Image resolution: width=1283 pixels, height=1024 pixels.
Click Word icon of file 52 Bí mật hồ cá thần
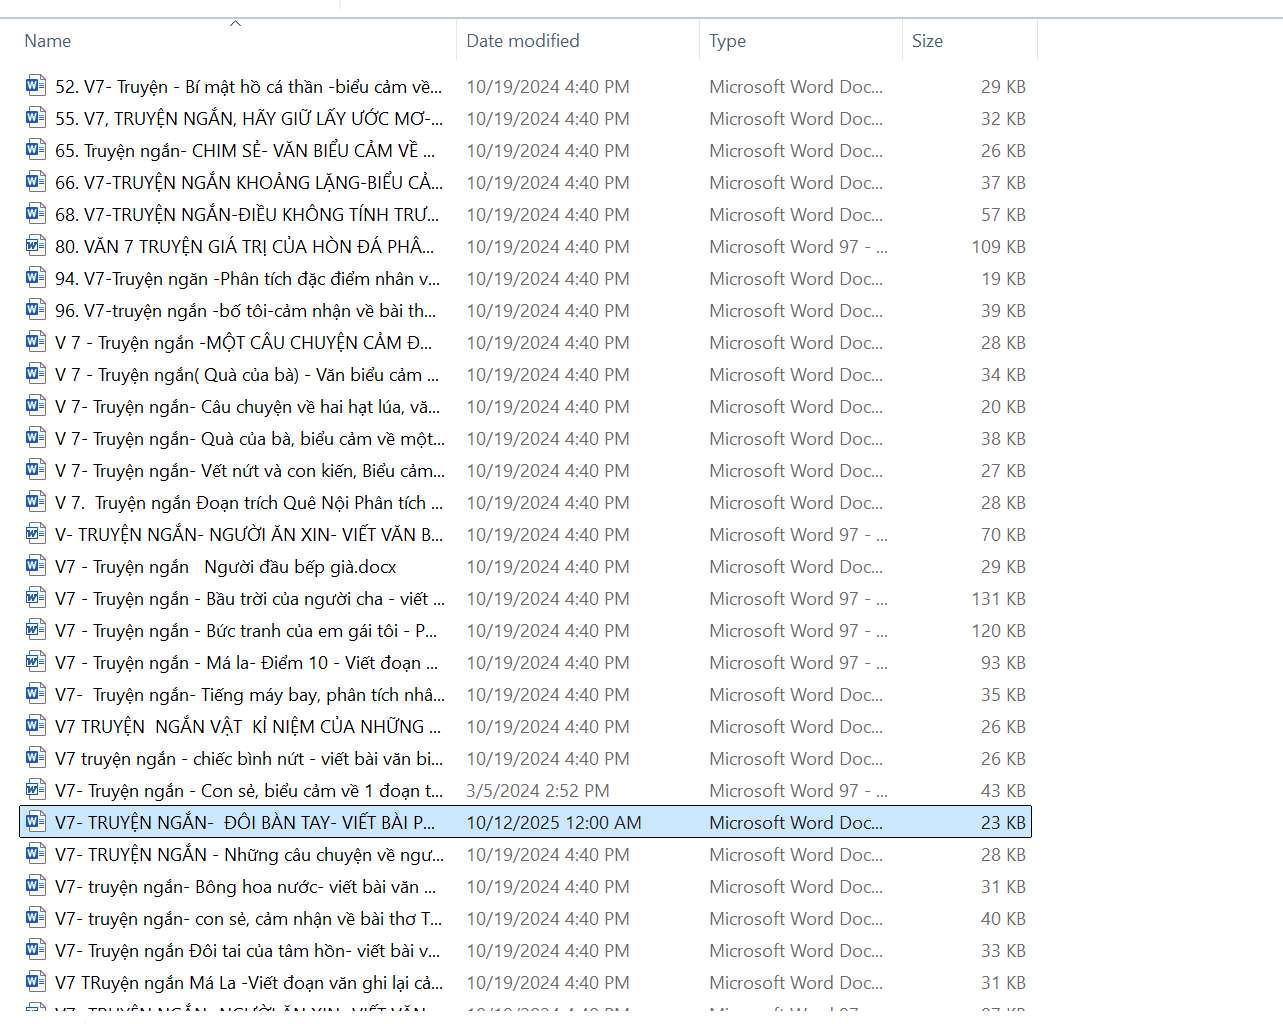click(x=36, y=86)
